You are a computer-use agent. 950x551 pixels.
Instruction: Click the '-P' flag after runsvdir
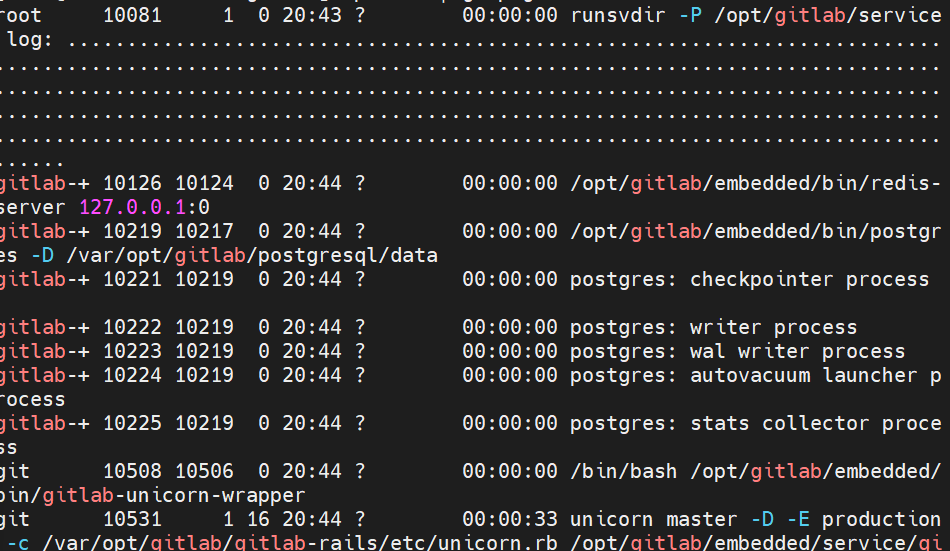point(690,15)
